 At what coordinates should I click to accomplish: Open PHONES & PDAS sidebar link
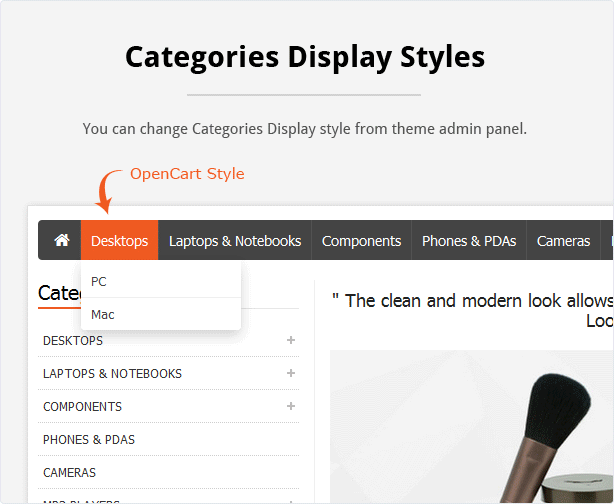pyautogui.click(x=89, y=439)
